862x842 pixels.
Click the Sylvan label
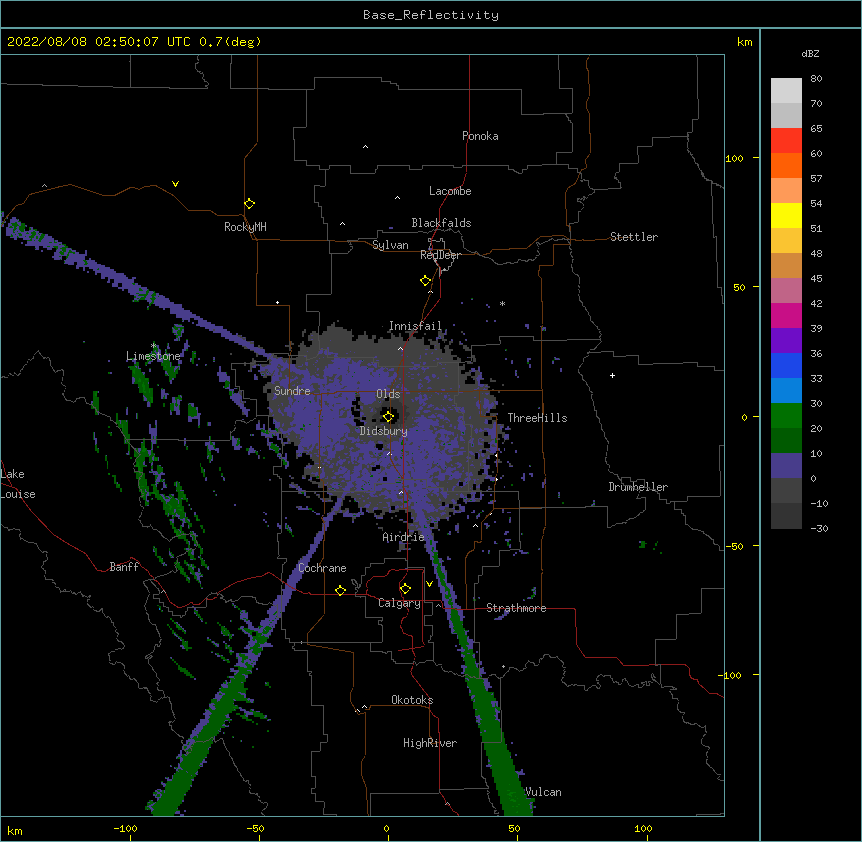pos(390,245)
